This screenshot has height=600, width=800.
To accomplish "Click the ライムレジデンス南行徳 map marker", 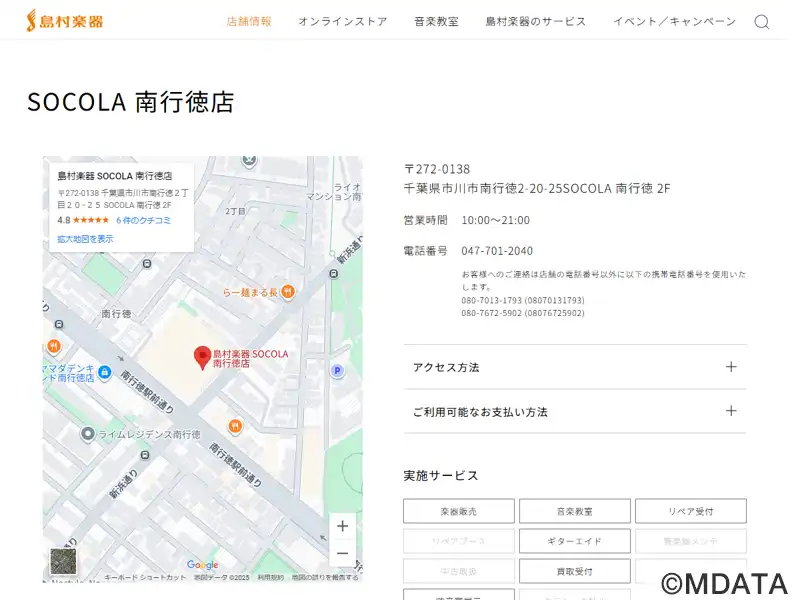I will (88, 434).
